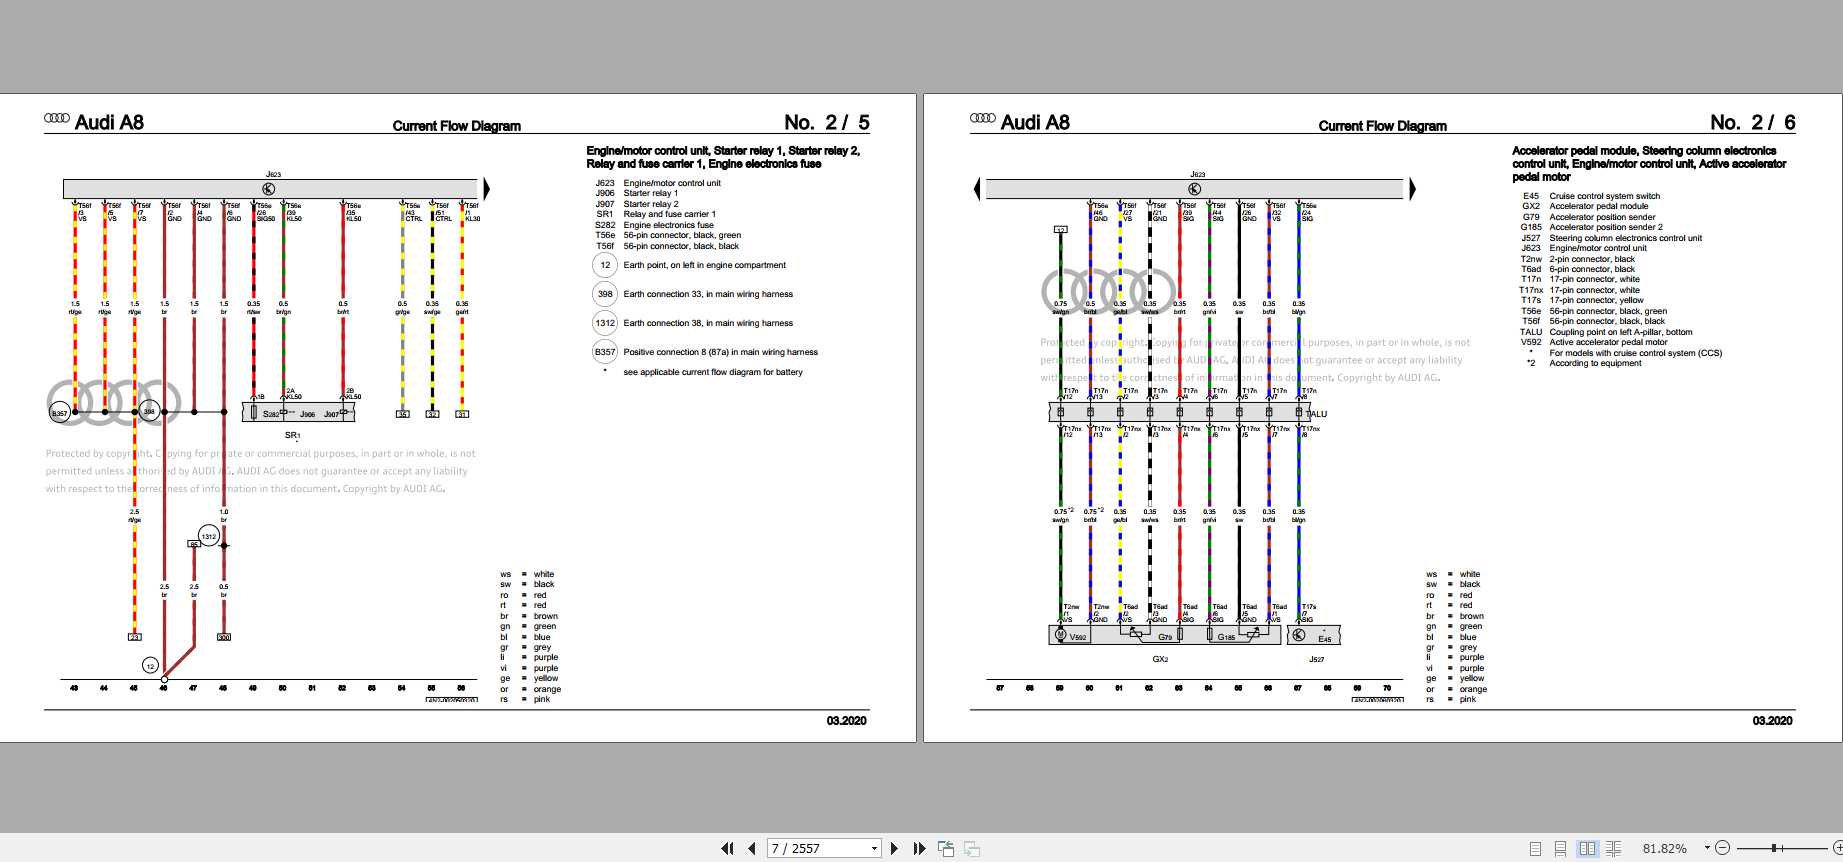Click the 81.82% zoom value field
1843x862 pixels.
point(1665,849)
